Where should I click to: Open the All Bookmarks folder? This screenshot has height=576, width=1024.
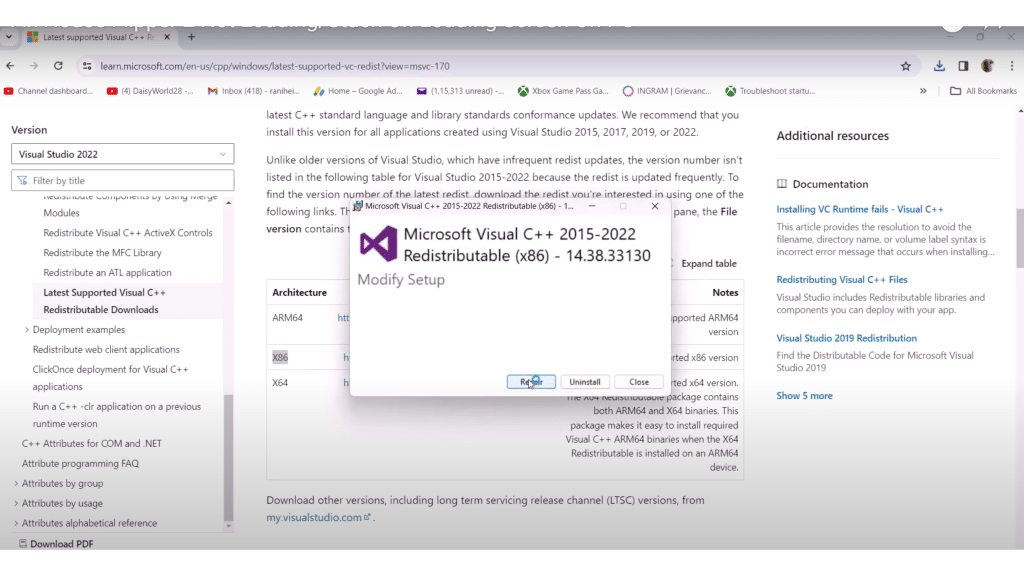(983, 91)
